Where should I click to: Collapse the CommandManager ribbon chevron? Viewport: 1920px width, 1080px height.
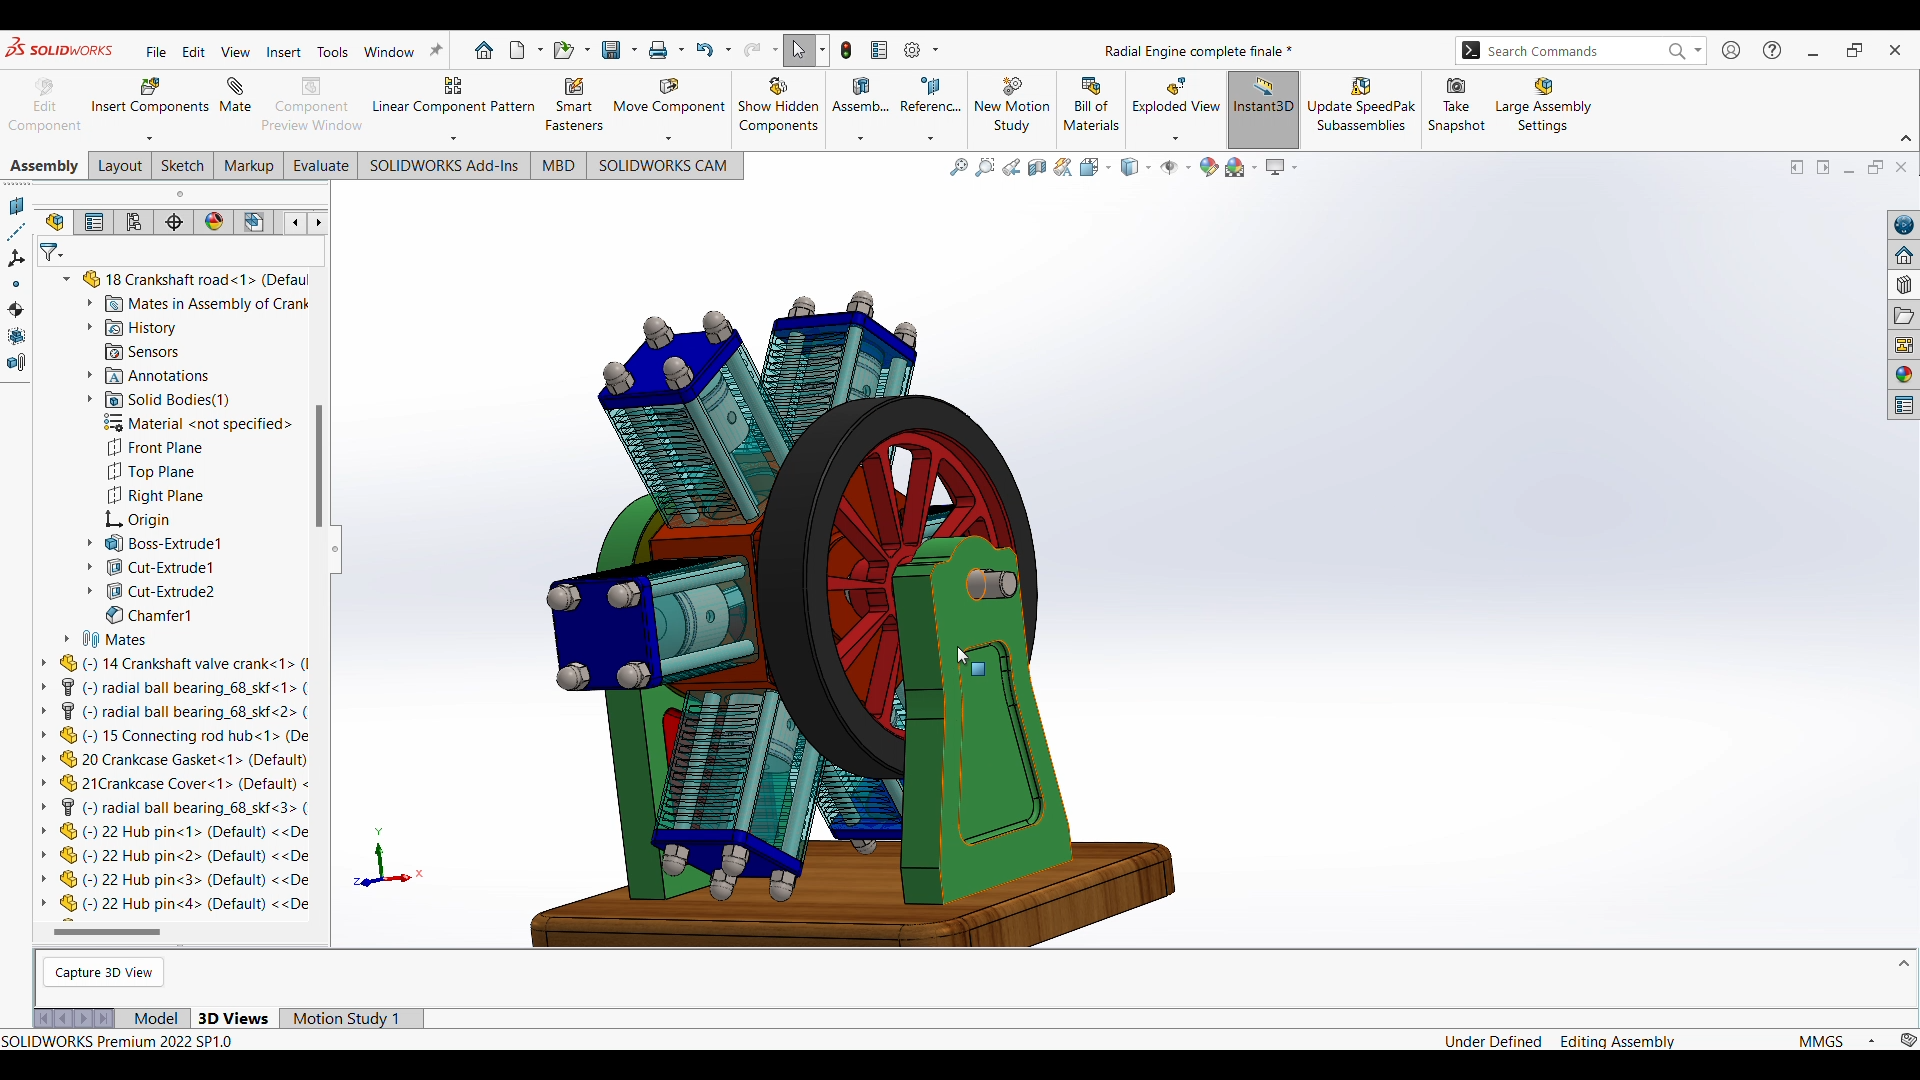coord(1906,139)
